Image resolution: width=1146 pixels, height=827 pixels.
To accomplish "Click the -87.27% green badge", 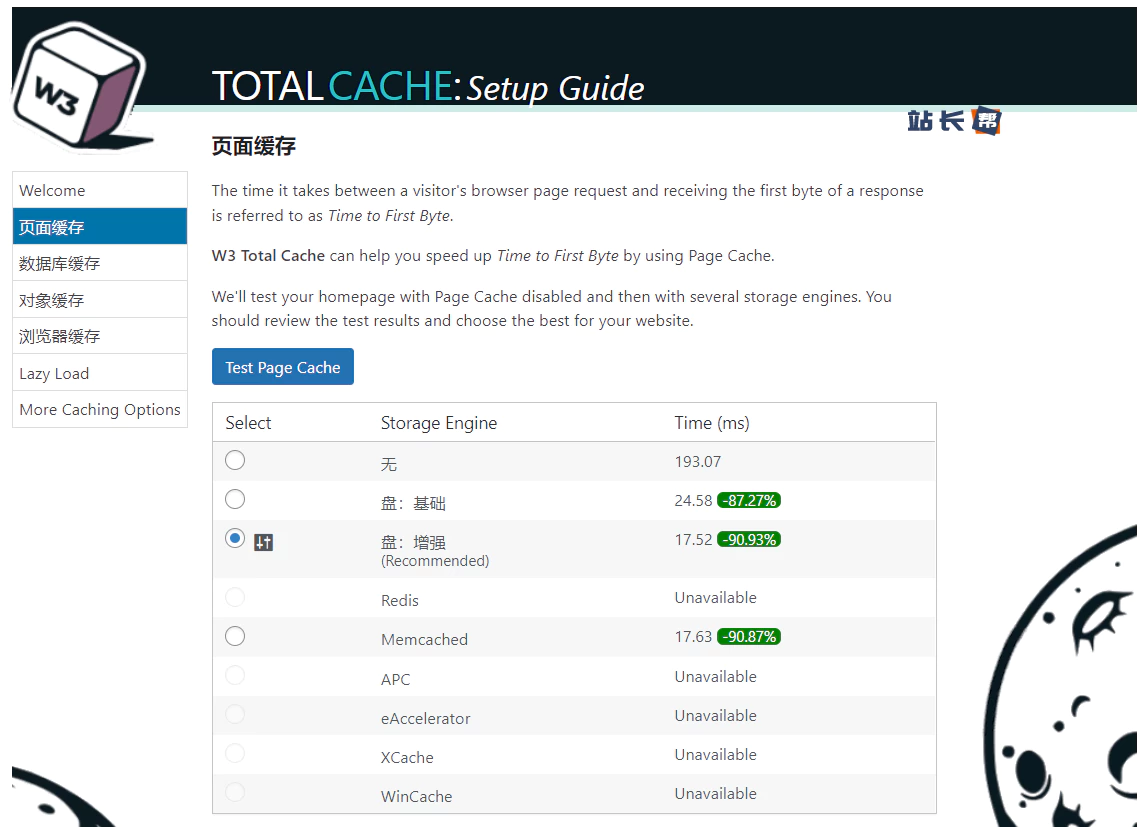I will coord(748,500).
